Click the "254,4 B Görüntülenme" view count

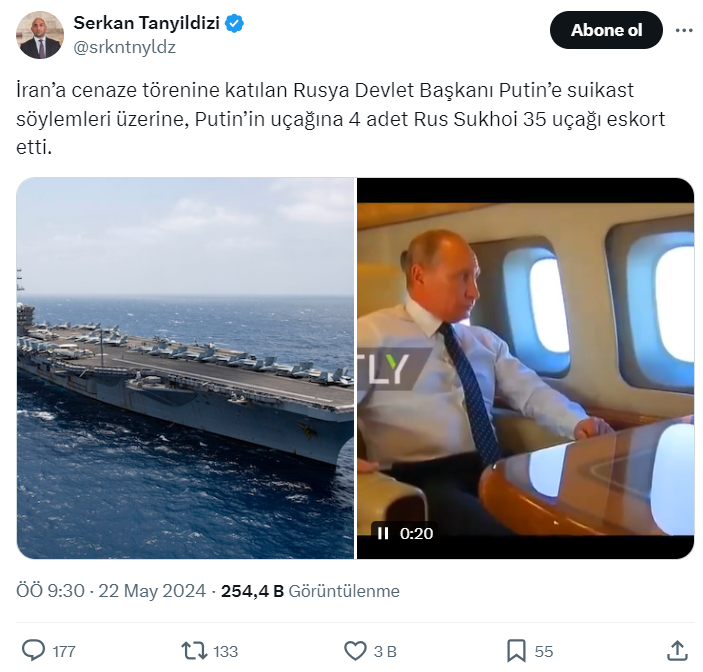click(309, 591)
